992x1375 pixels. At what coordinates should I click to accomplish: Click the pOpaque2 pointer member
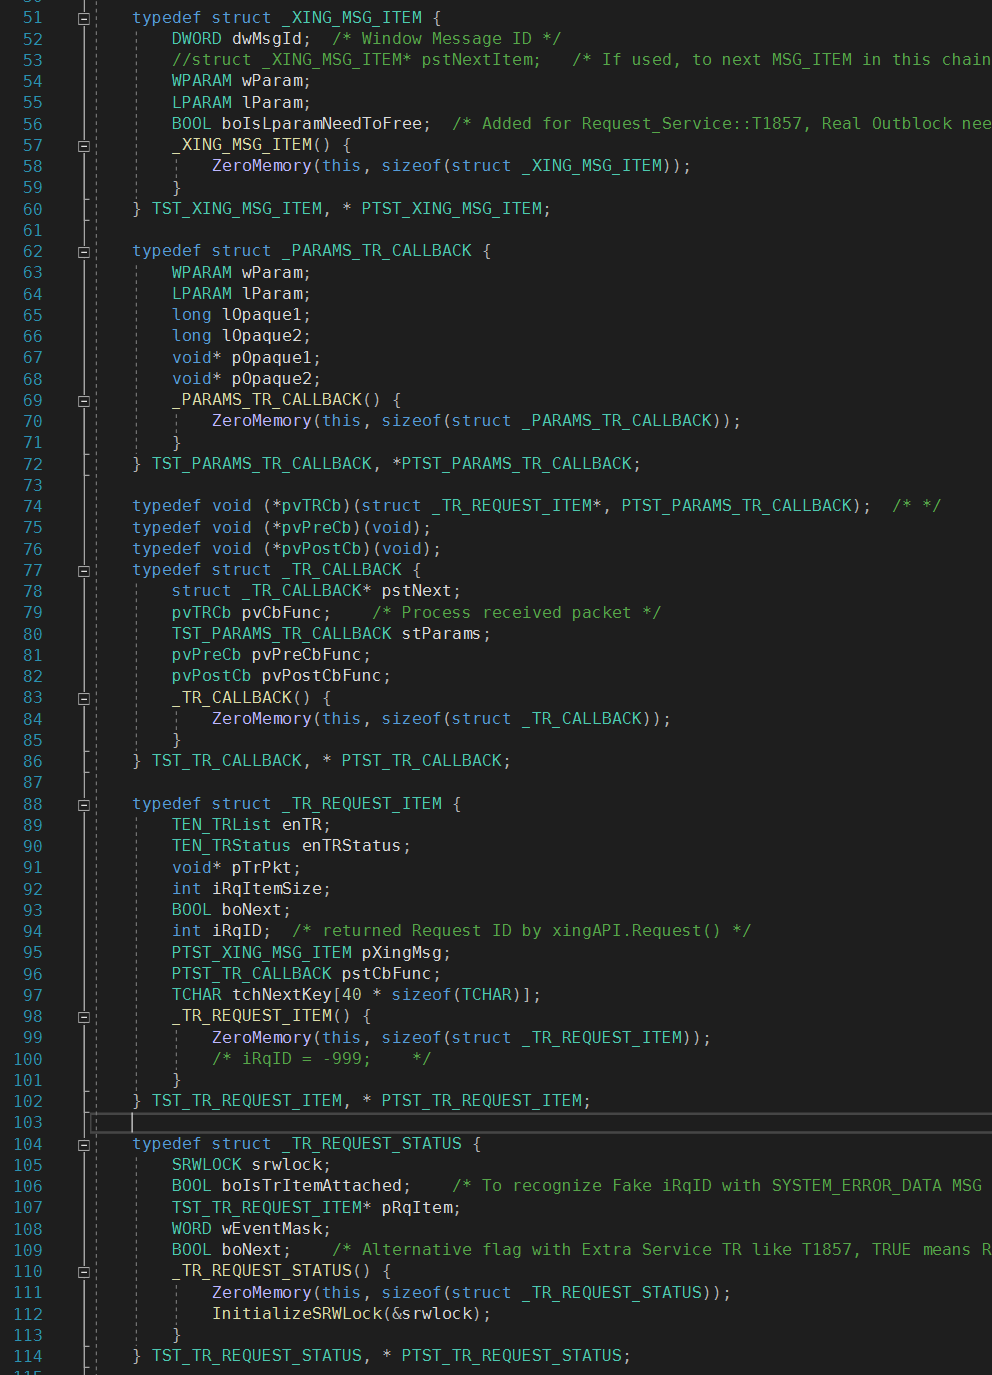click(271, 379)
